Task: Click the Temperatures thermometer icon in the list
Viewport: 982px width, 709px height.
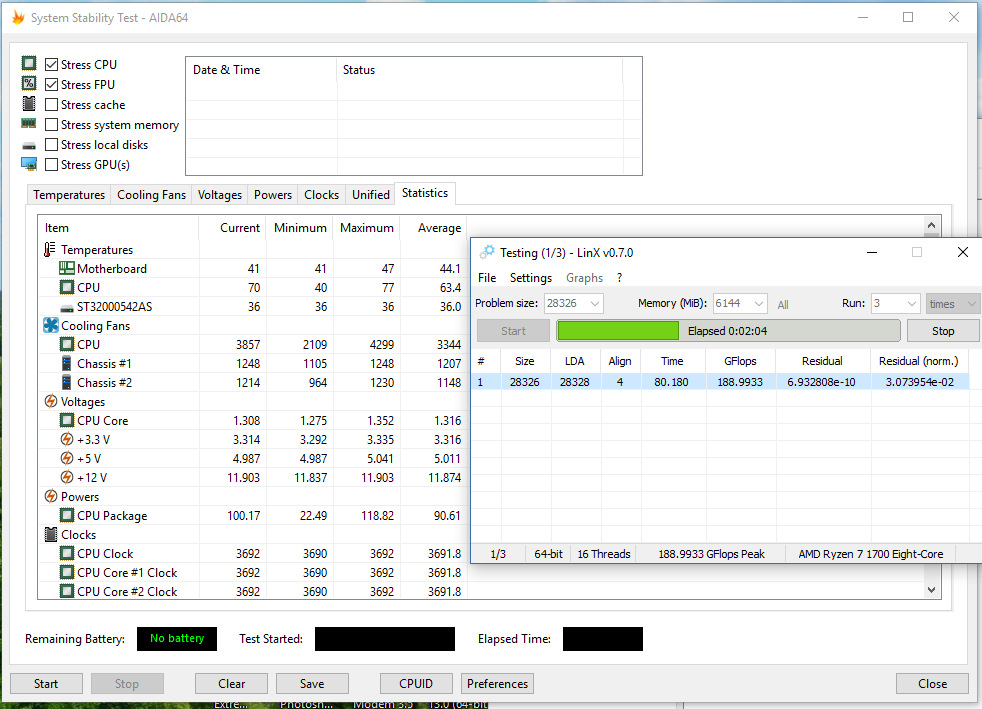Action: click(49, 249)
